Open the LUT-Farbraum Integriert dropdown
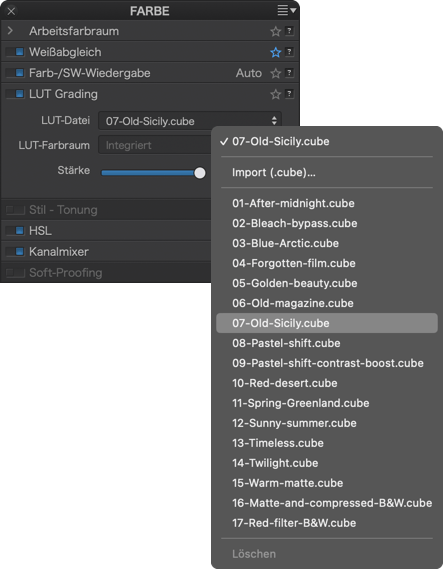The width and height of the screenshot is (443, 569). click(x=155, y=145)
